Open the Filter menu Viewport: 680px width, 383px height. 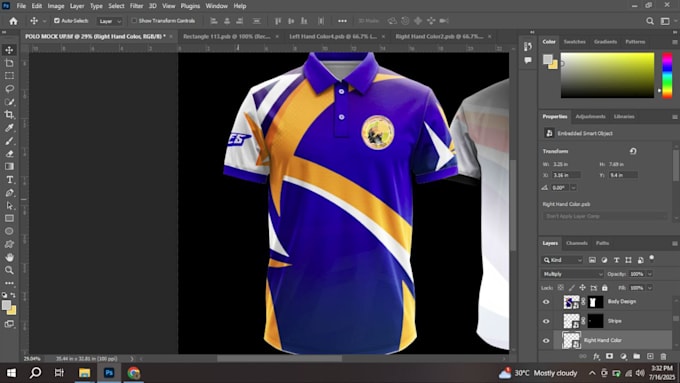(x=136, y=6)
